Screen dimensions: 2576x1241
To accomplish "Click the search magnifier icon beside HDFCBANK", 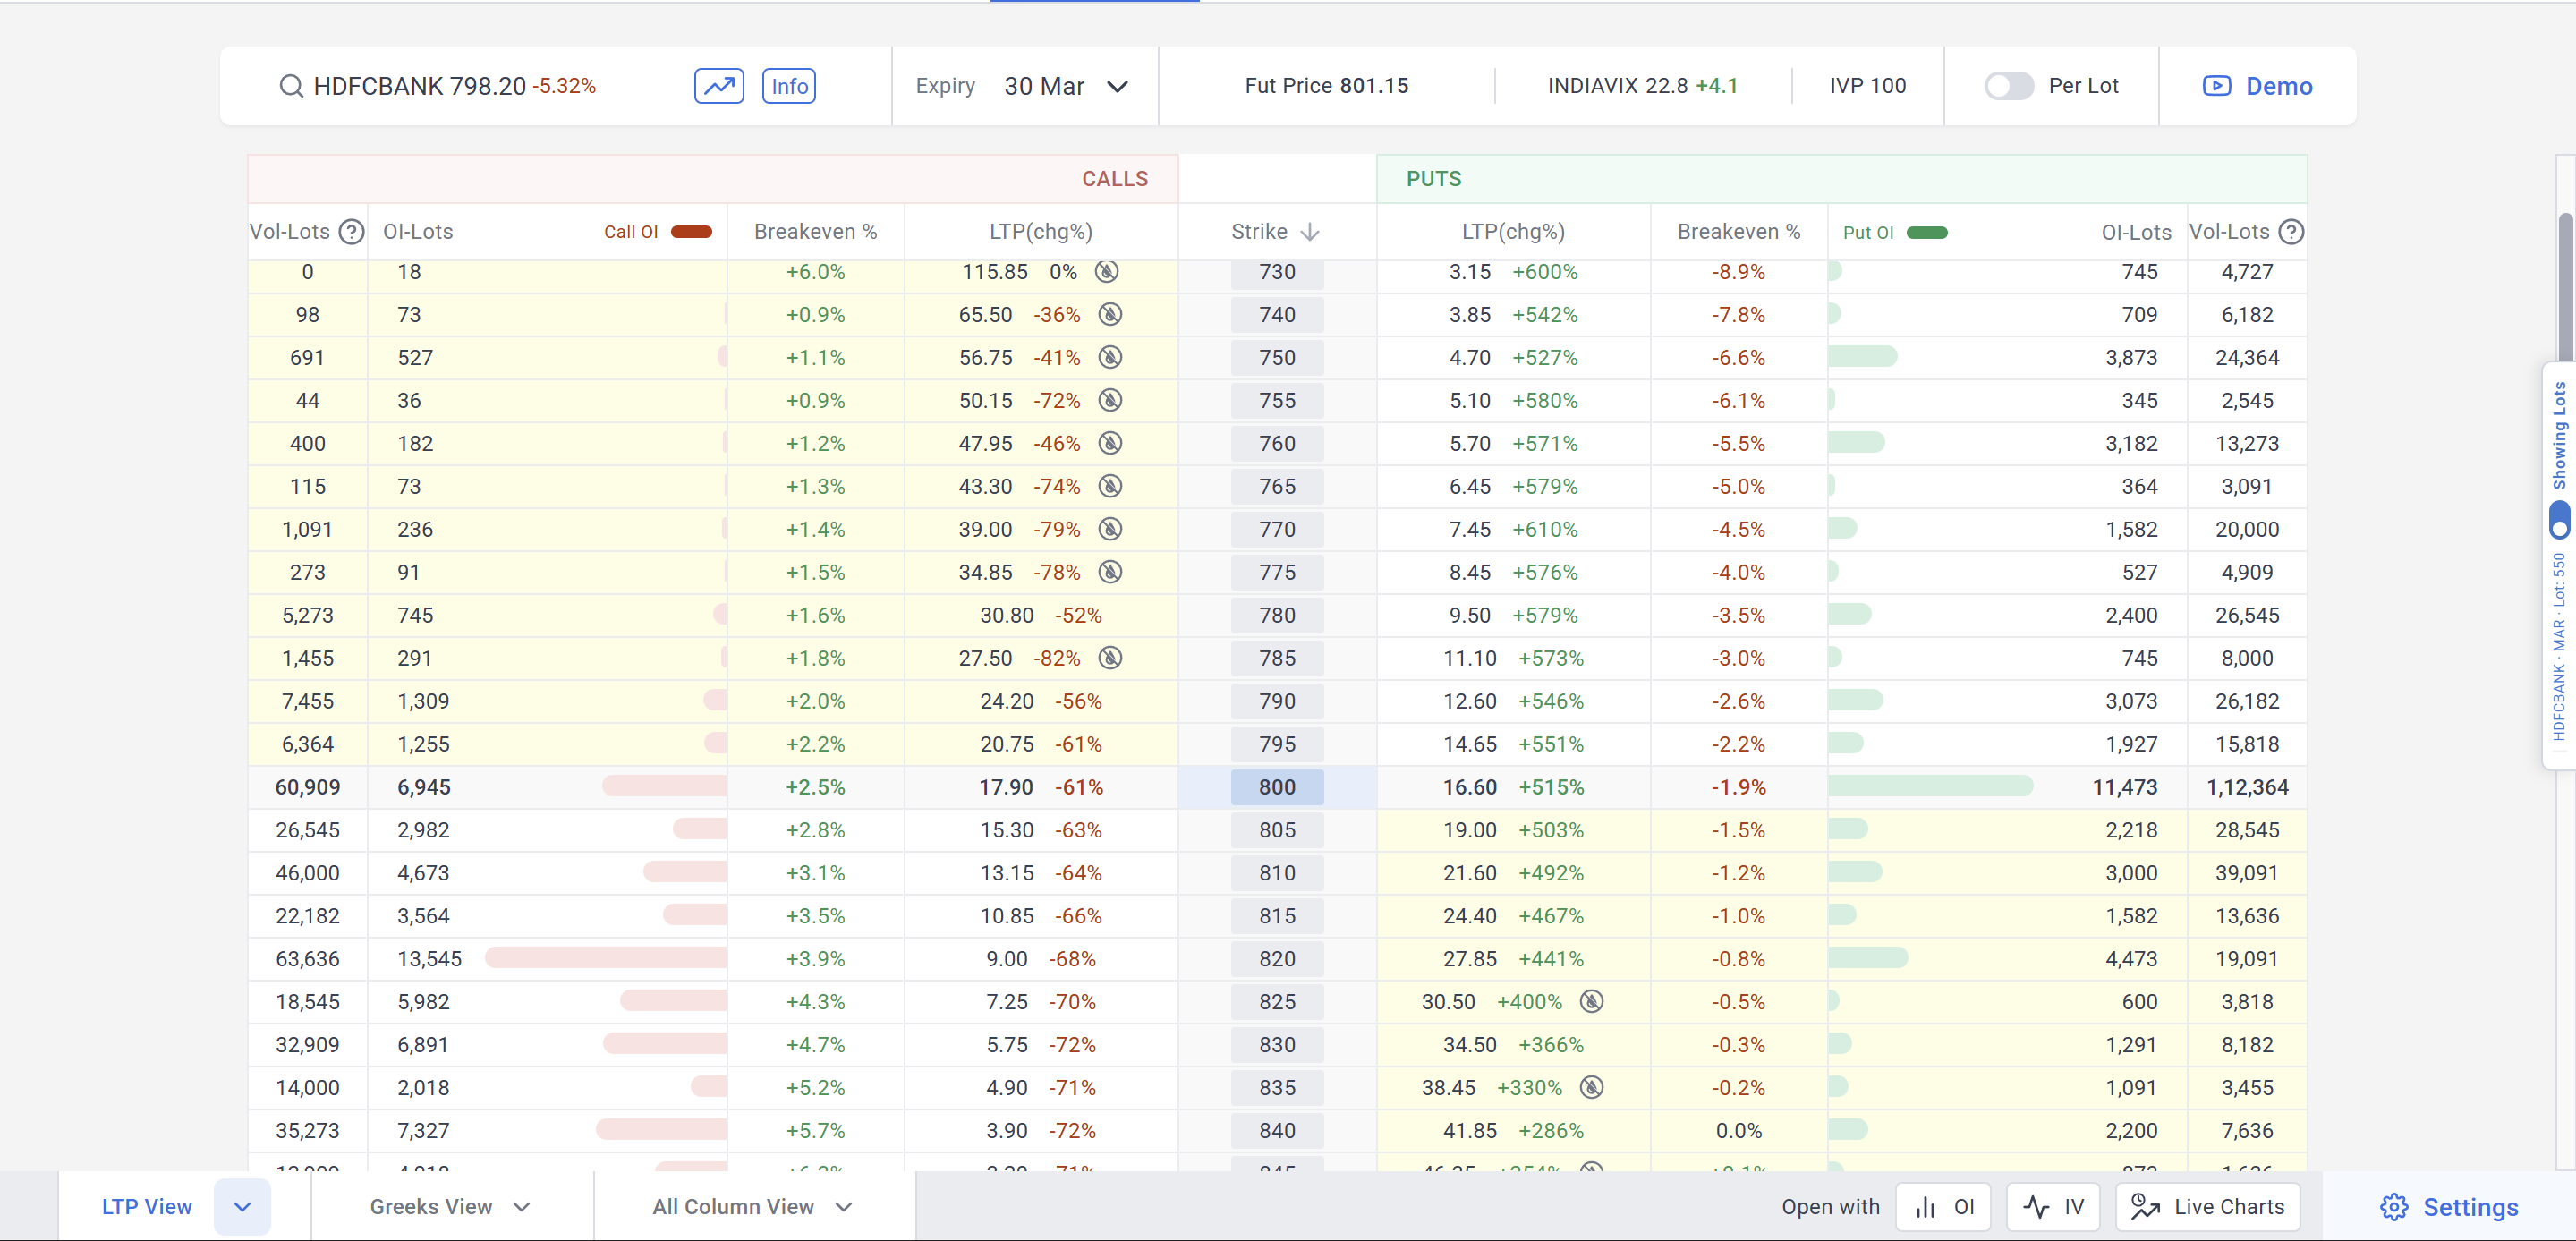I will pos(290,86).
